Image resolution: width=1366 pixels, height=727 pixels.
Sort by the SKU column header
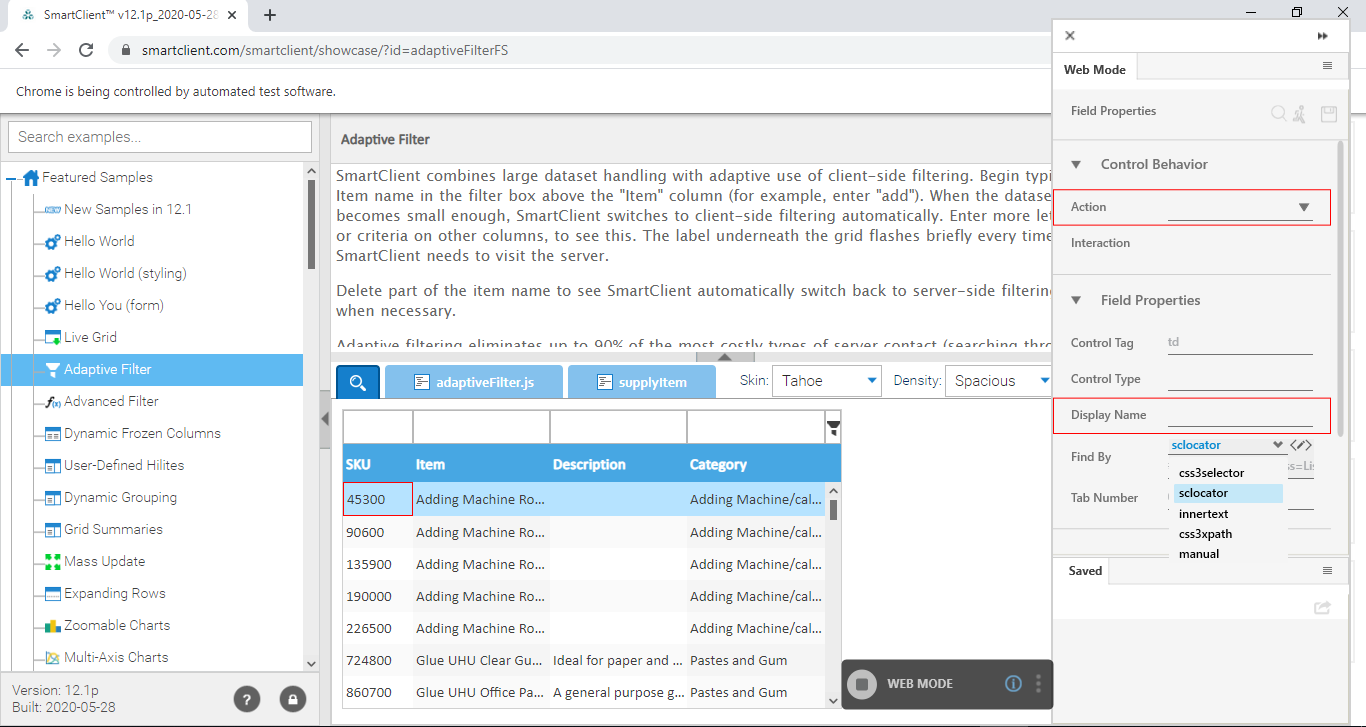(378, 464)
